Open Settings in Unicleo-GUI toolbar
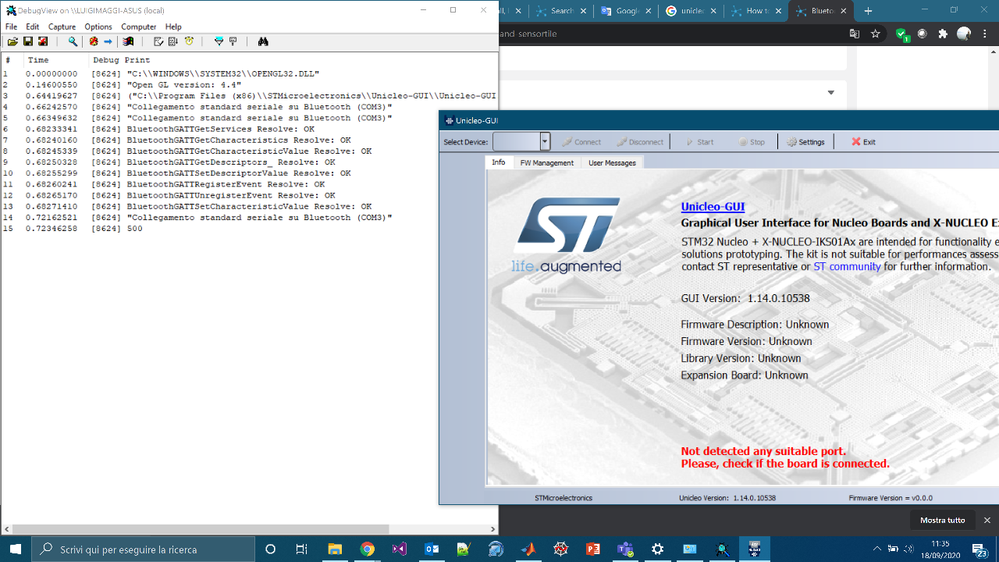This screenshot has width=999, height=562. (x=806, y=142)
